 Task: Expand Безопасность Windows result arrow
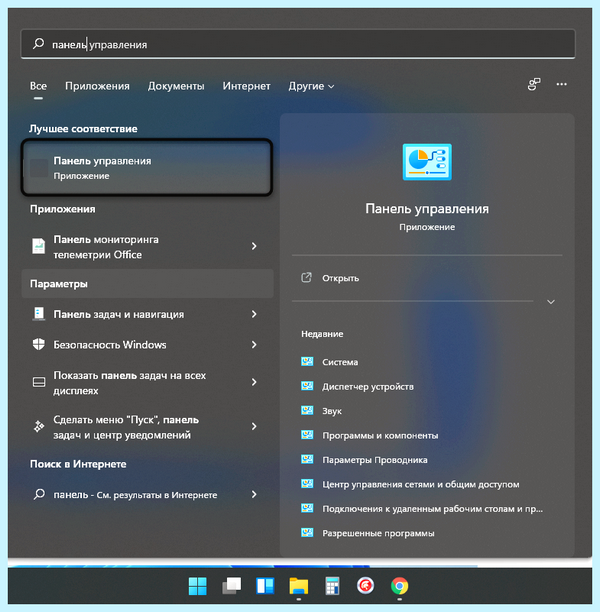pyautogui.click(x=254, y=344)
